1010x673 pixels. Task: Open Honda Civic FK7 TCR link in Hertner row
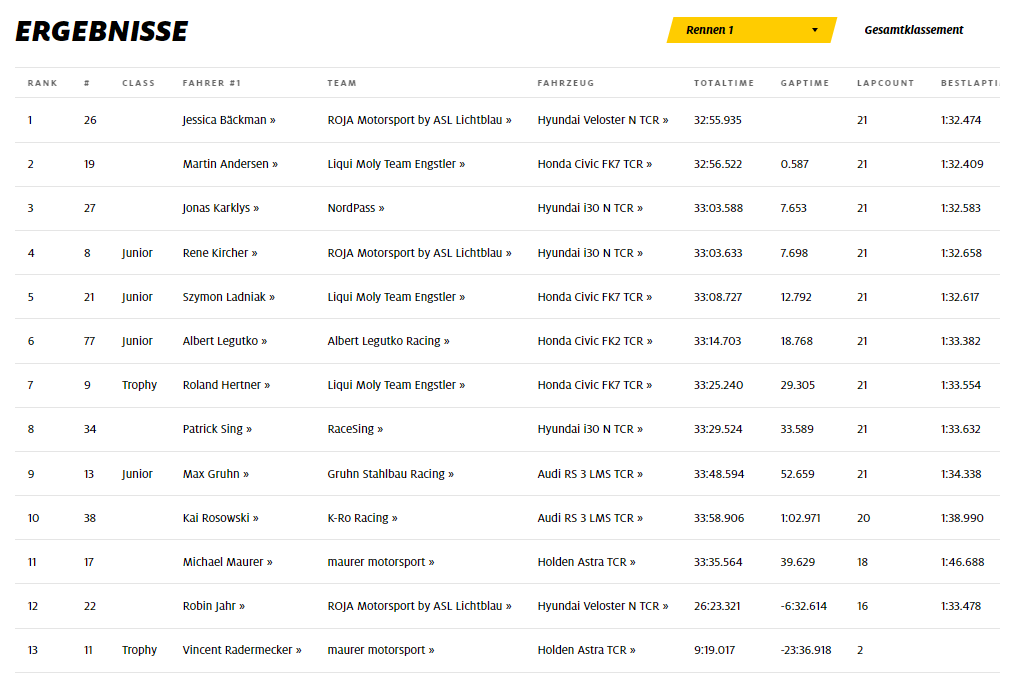595,385
